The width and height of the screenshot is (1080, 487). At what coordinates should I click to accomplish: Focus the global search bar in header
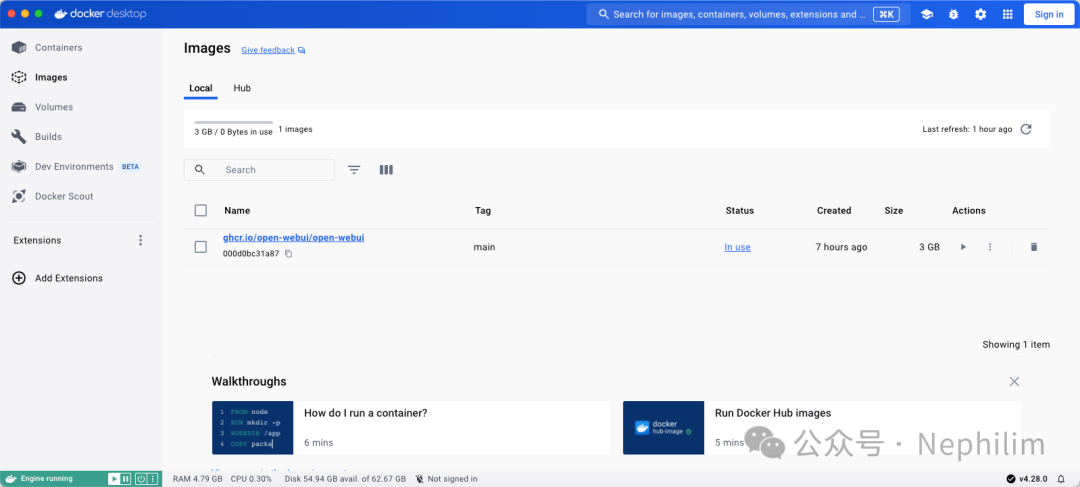click(x=748, y=14)
